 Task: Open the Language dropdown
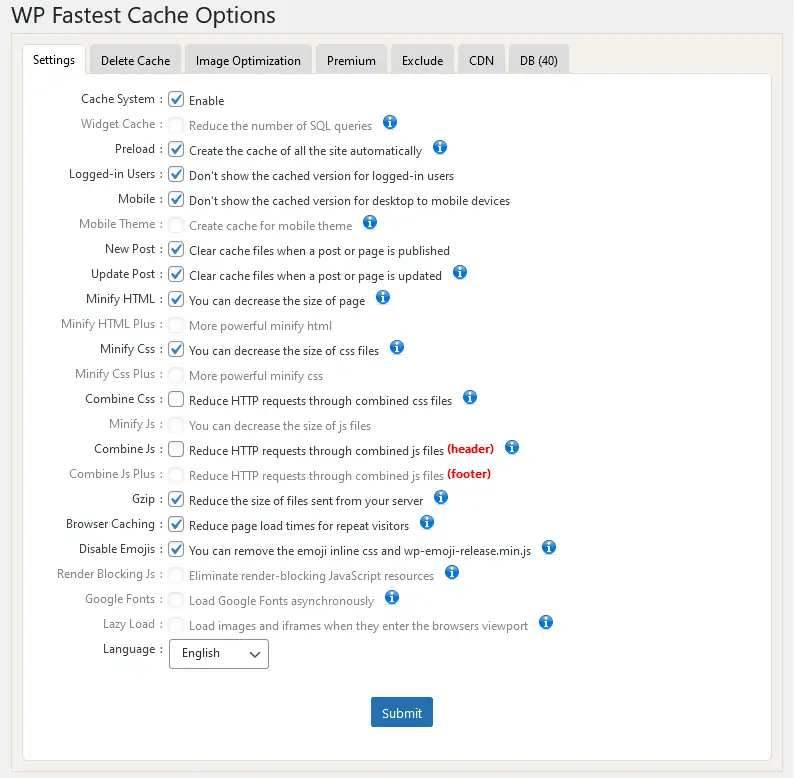(219, 654)
